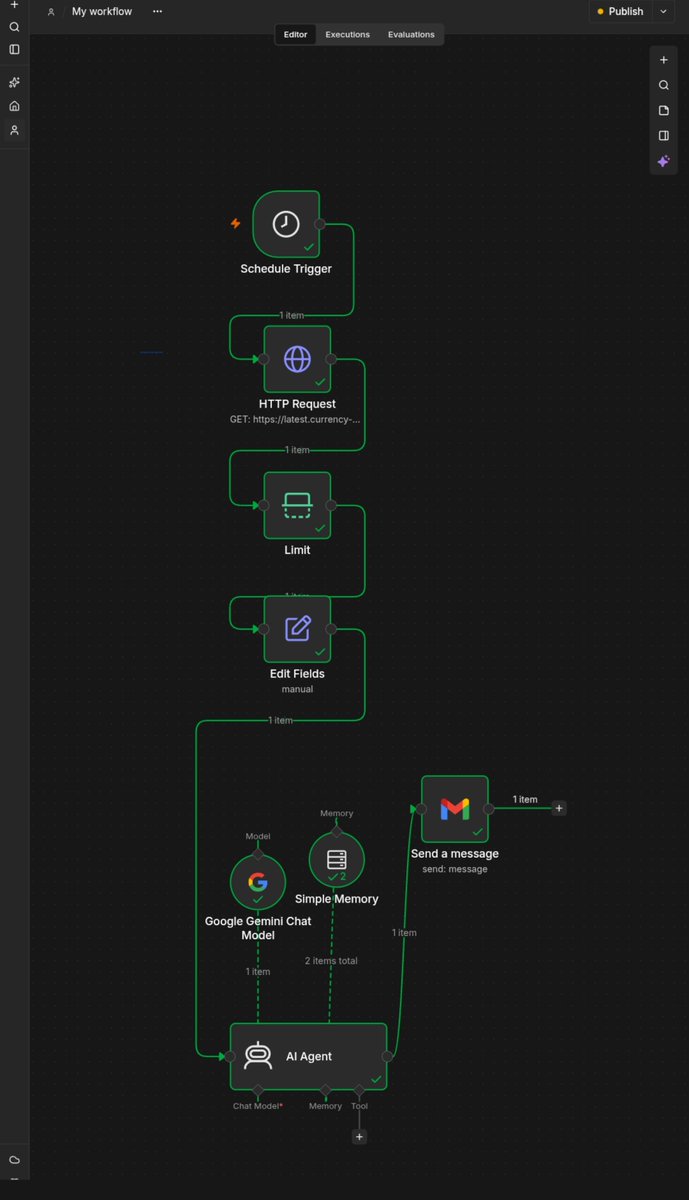
Task: Select the AI Agent robot node
Action: pyautogui.click(x=308, y=1056)
